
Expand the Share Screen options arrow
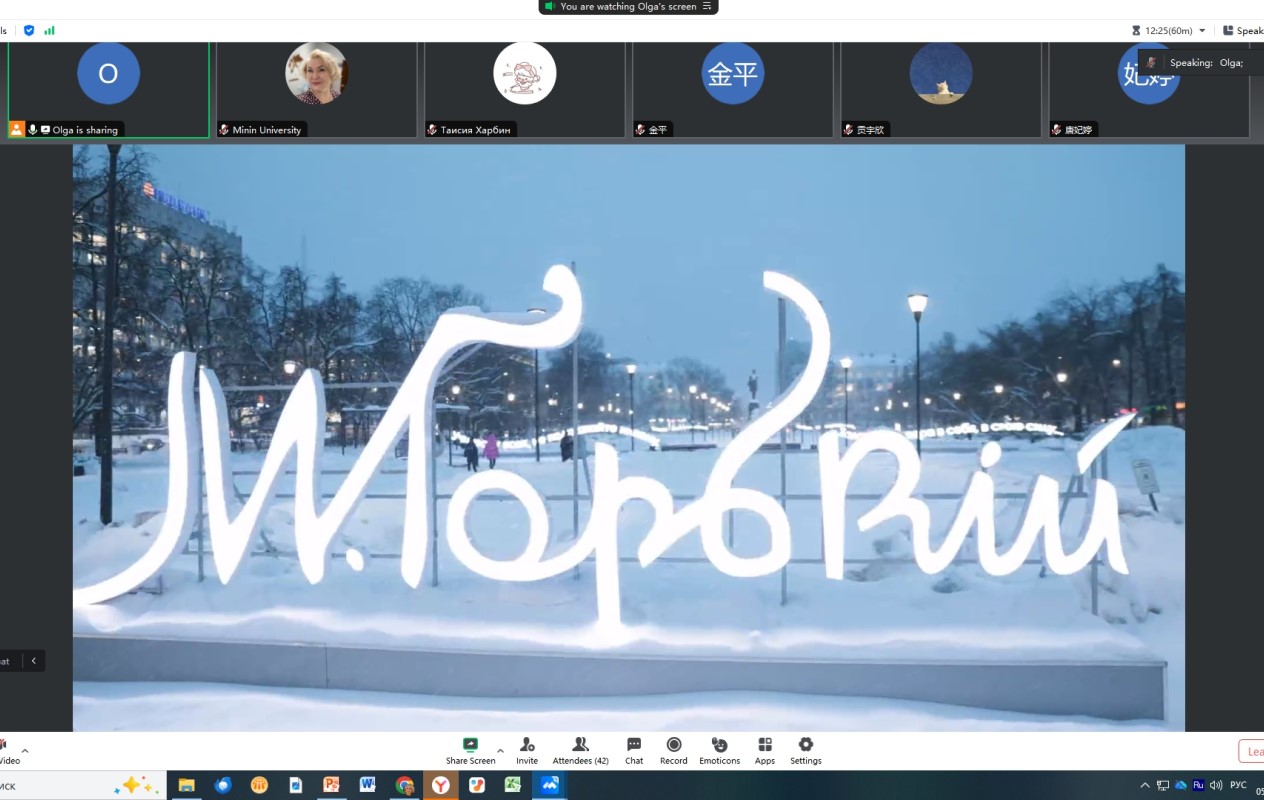pyautogui.click(x=500, y=751)
